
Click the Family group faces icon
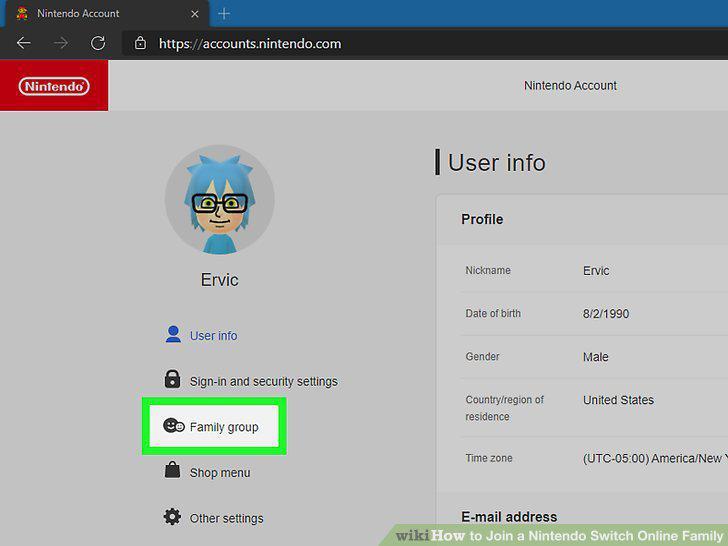point(174,425)
